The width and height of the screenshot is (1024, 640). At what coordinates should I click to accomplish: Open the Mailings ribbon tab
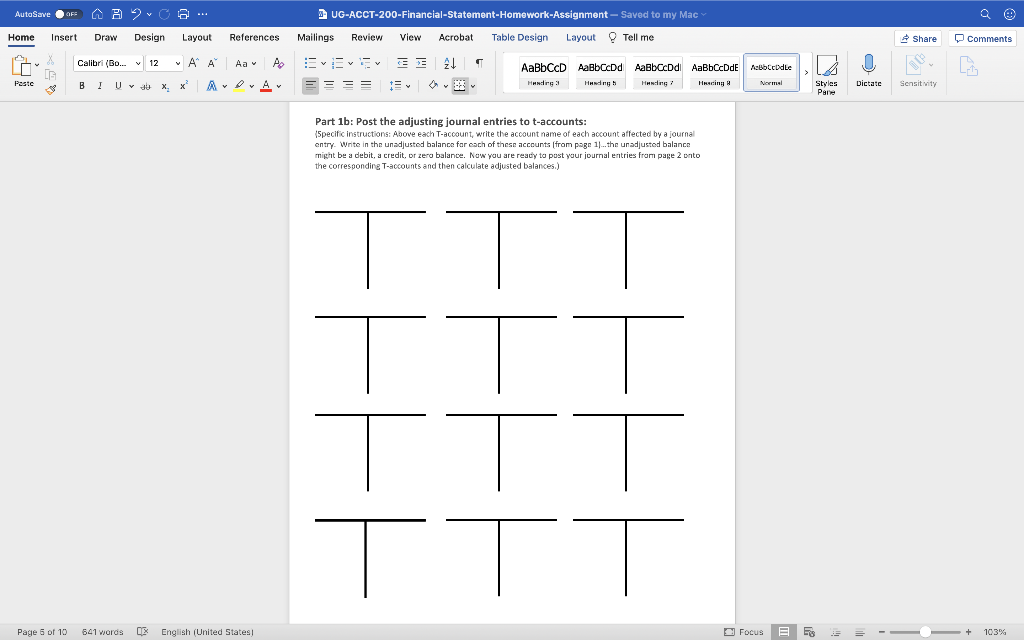point(315,36)
